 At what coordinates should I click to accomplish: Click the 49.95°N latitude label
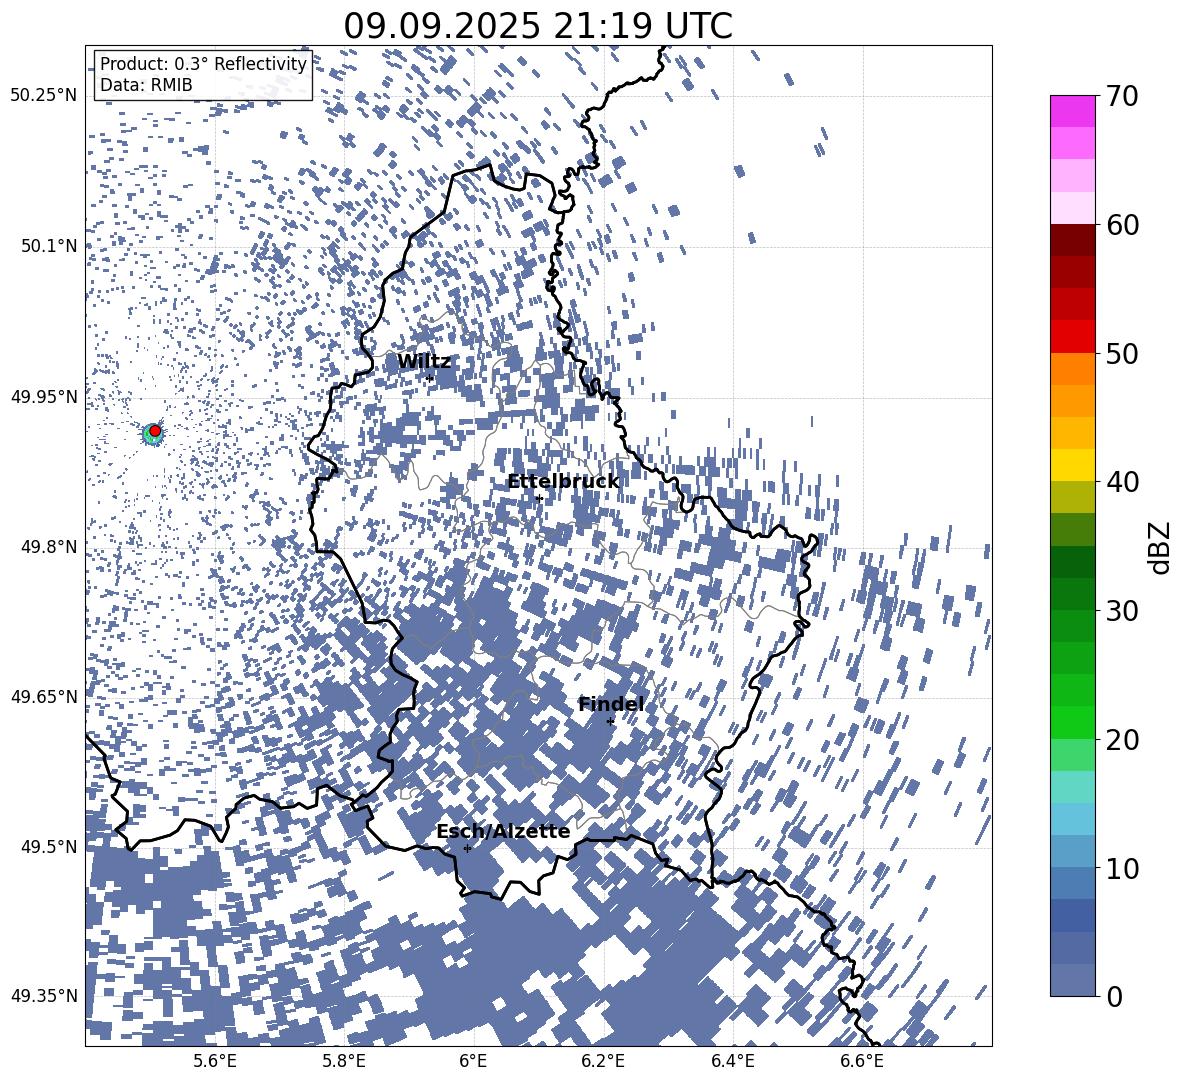click(x=45, y=397)
